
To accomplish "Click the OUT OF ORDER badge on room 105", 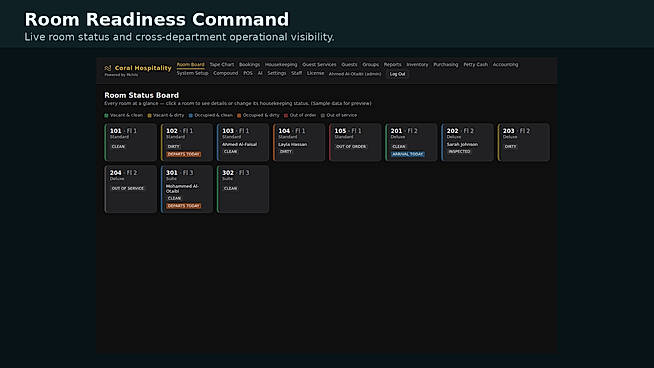I will [351, 147].
